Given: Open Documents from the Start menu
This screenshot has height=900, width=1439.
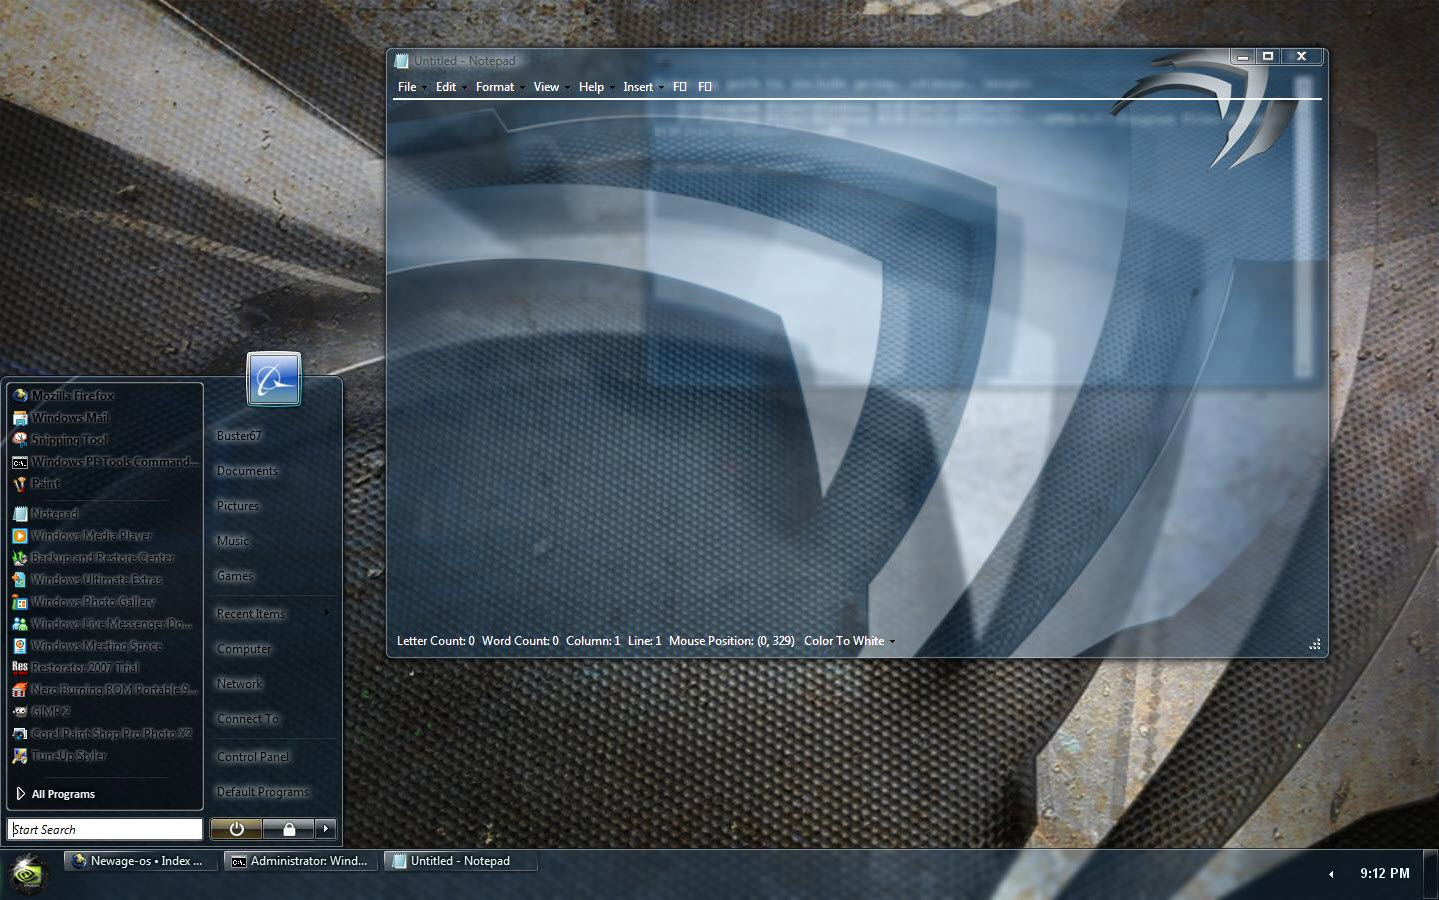Looking at the screenshot, I should pyautogui.click(x=246, y=470).
